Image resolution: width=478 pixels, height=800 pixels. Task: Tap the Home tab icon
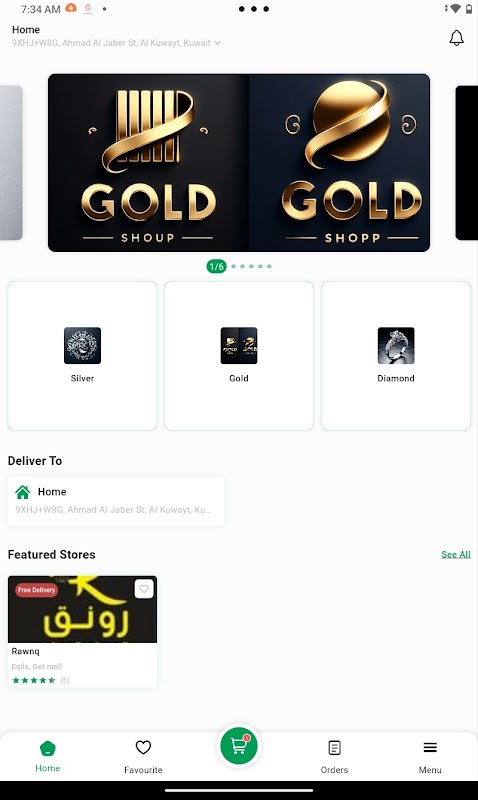pyautogui.click(x=47, y=748)
